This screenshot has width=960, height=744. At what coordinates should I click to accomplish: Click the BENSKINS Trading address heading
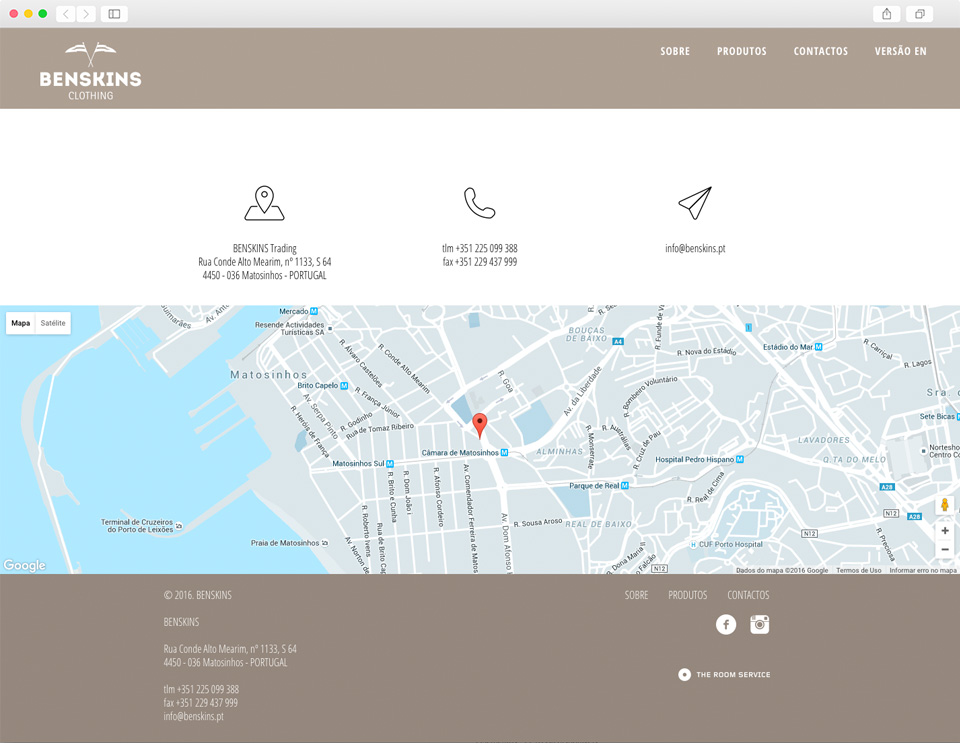264,248
